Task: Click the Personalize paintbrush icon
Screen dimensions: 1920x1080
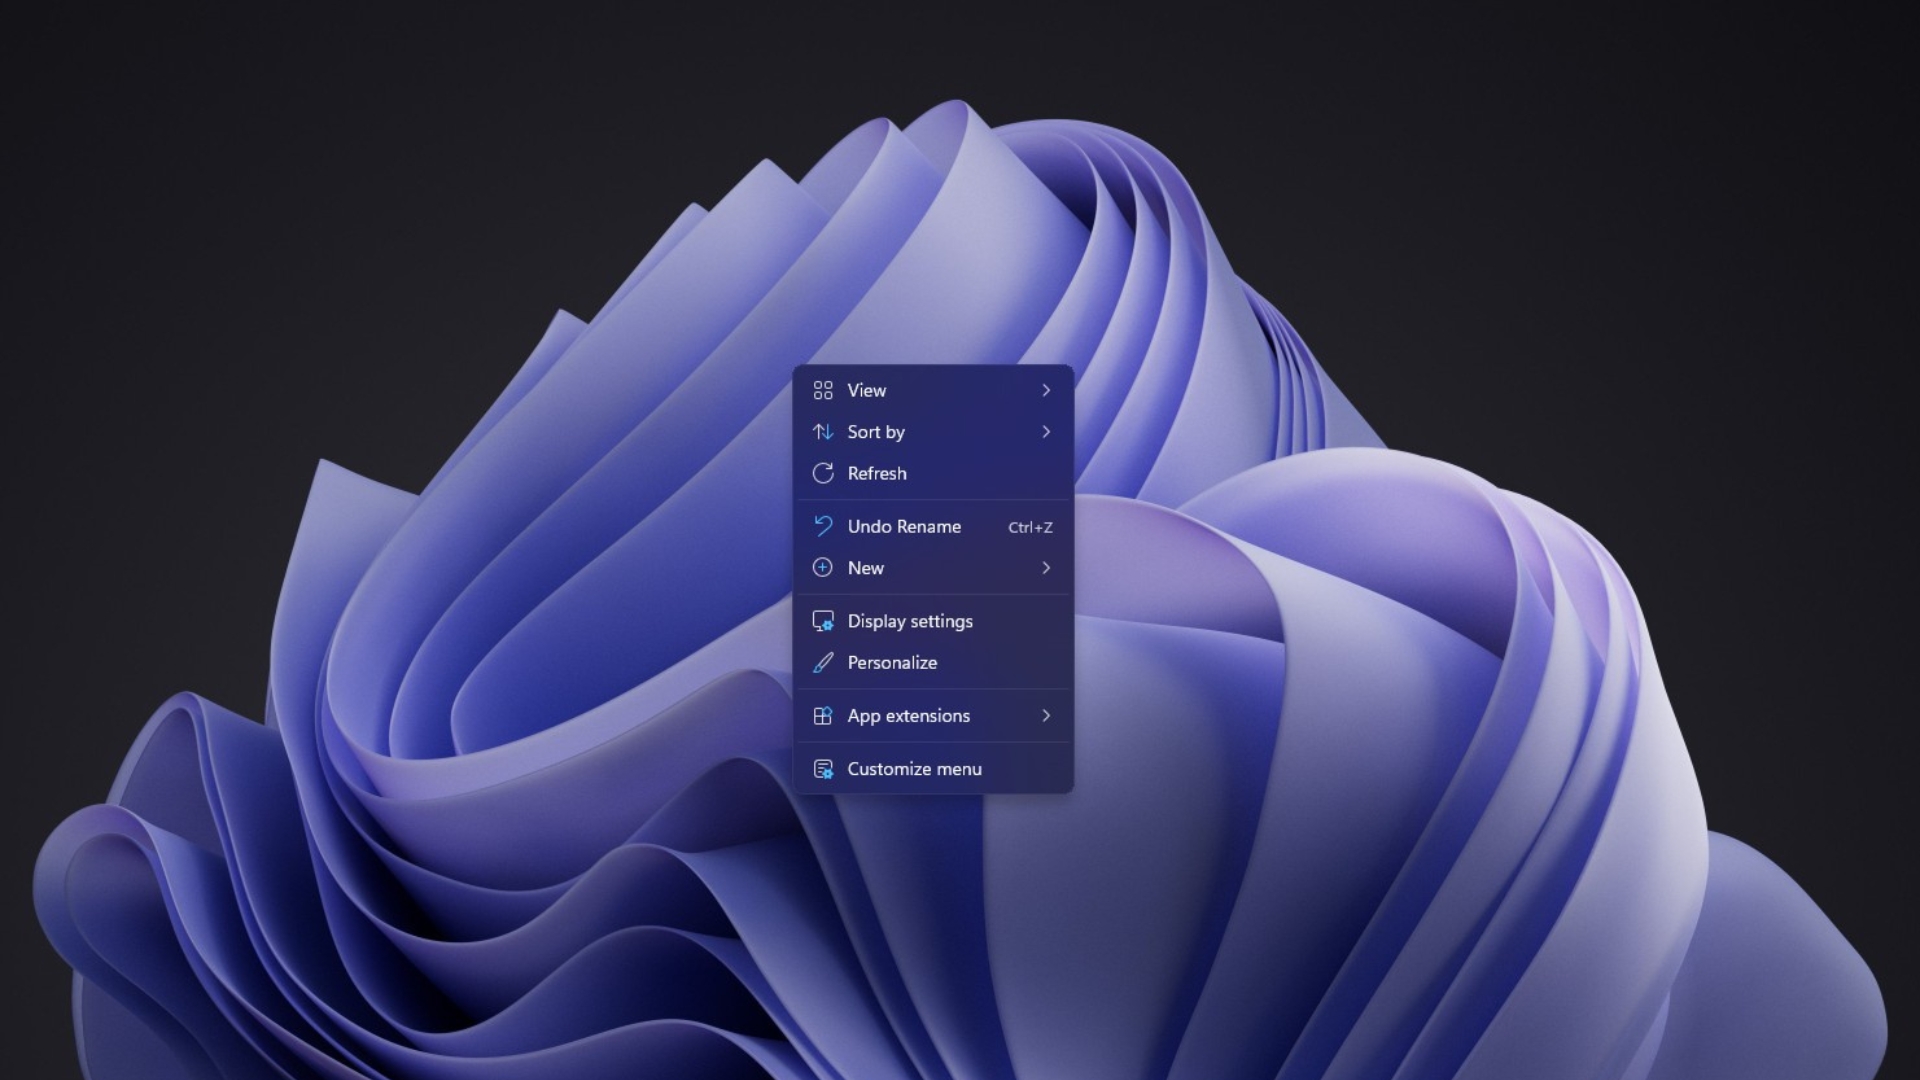Action: point(823,662)
